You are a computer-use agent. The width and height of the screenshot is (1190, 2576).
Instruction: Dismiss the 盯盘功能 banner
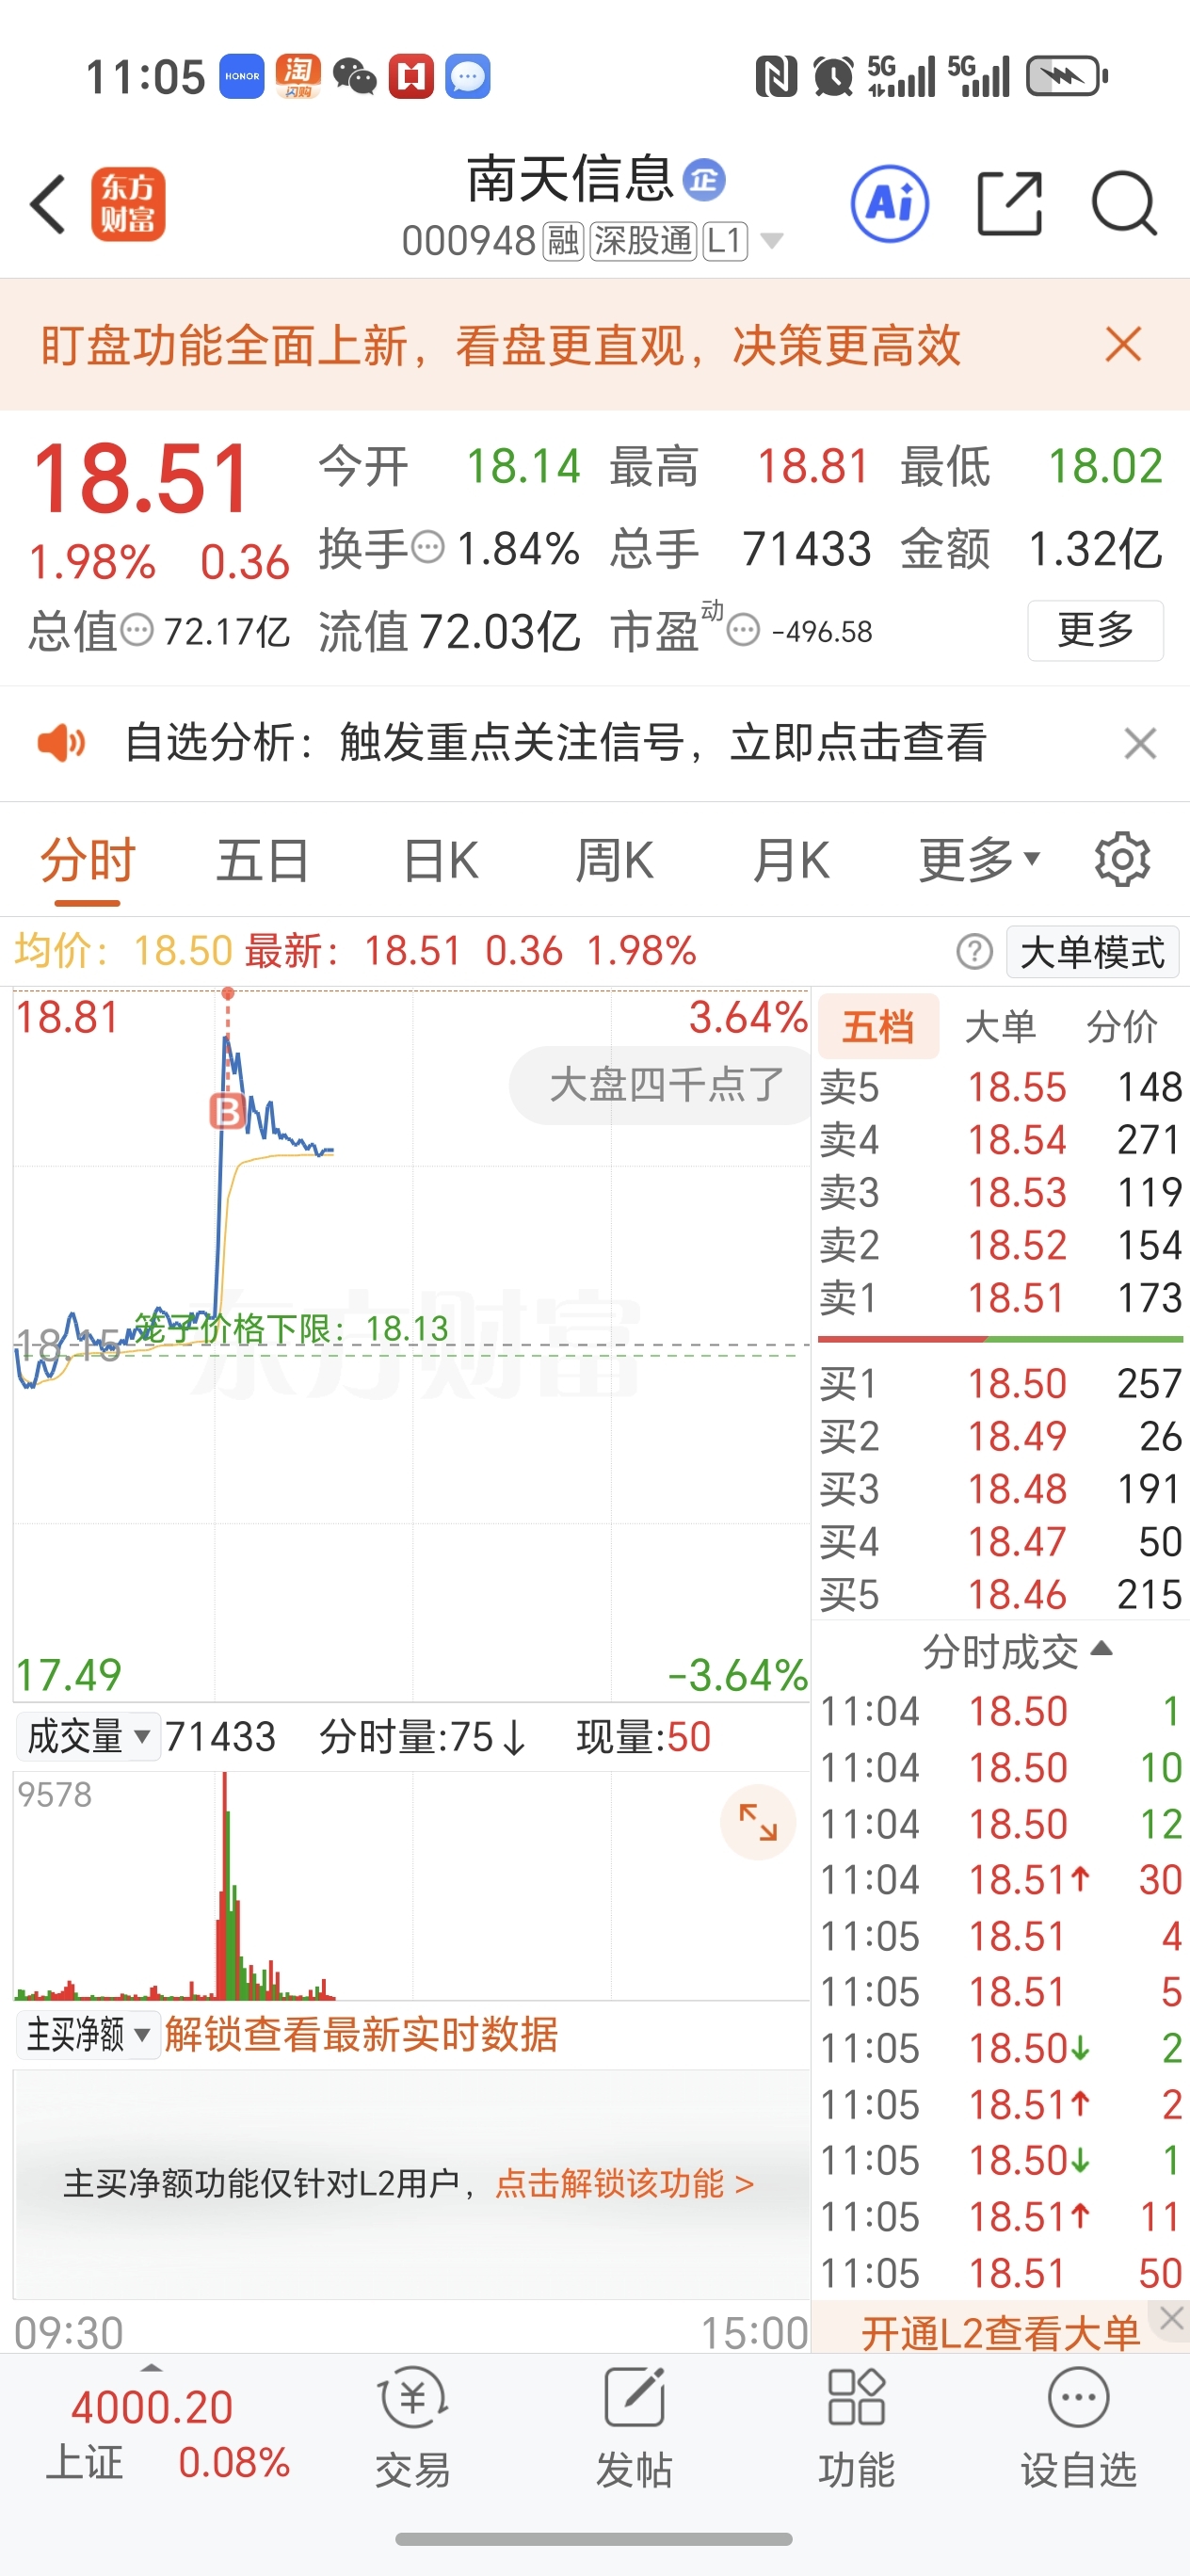[1123, 345]
